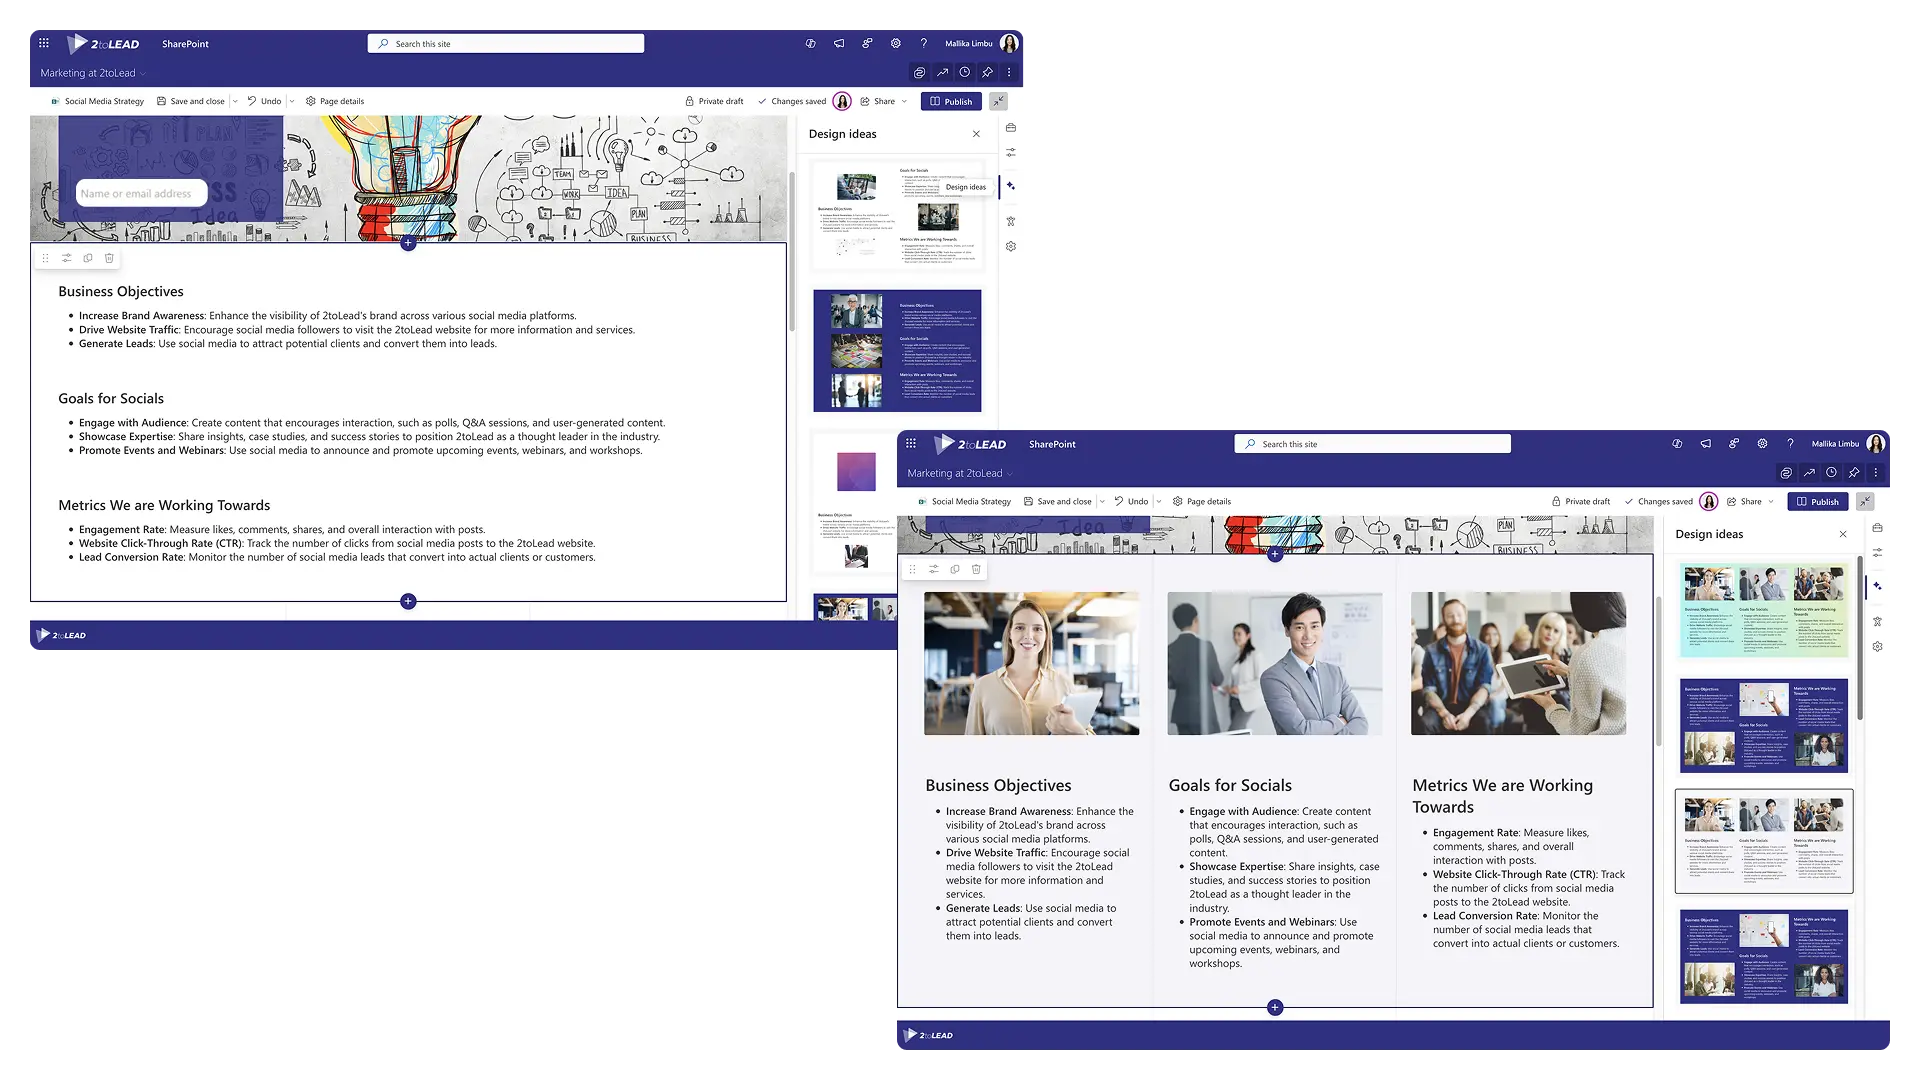1920x1080 pixels.
Task: Expand Save and close dropdown in back window
Action: [235, 101]
